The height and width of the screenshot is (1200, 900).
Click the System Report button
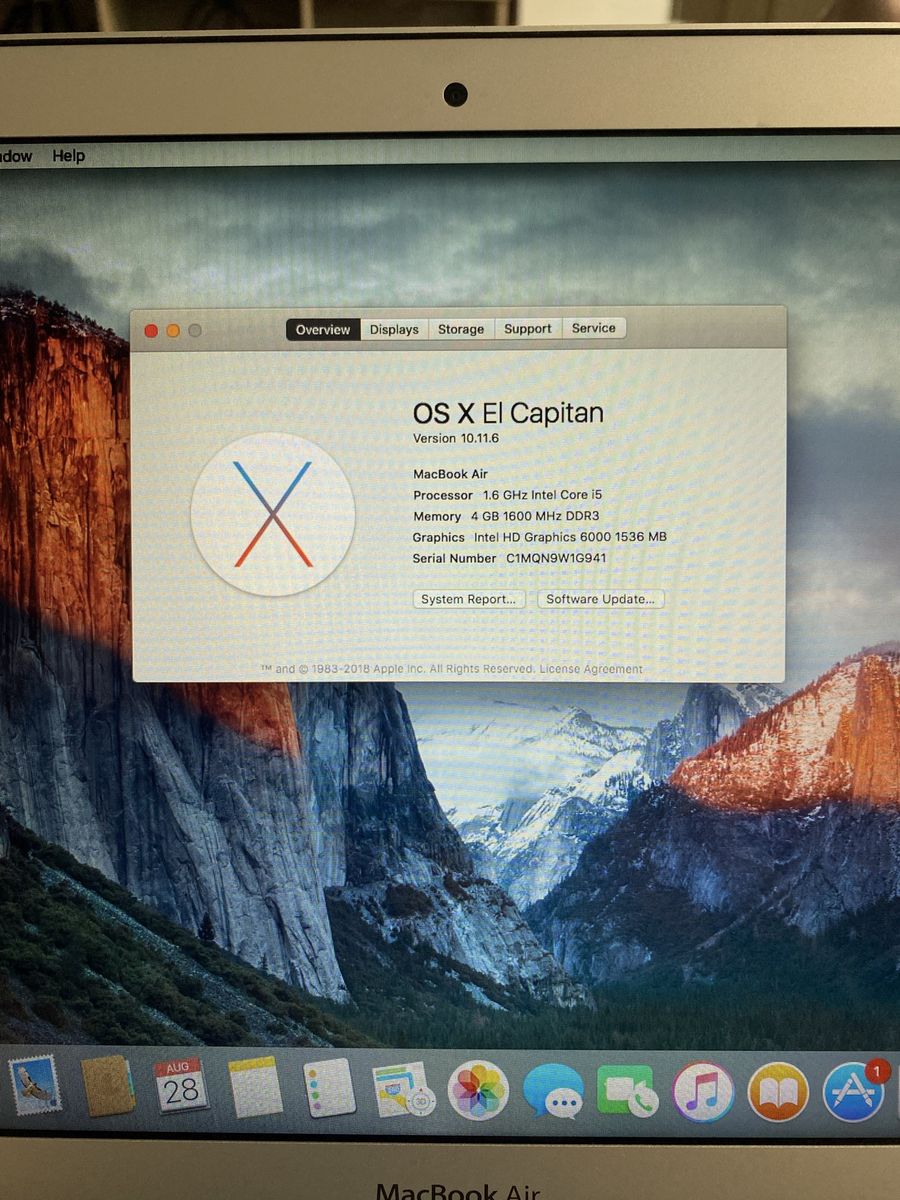(x=469, y=599)
